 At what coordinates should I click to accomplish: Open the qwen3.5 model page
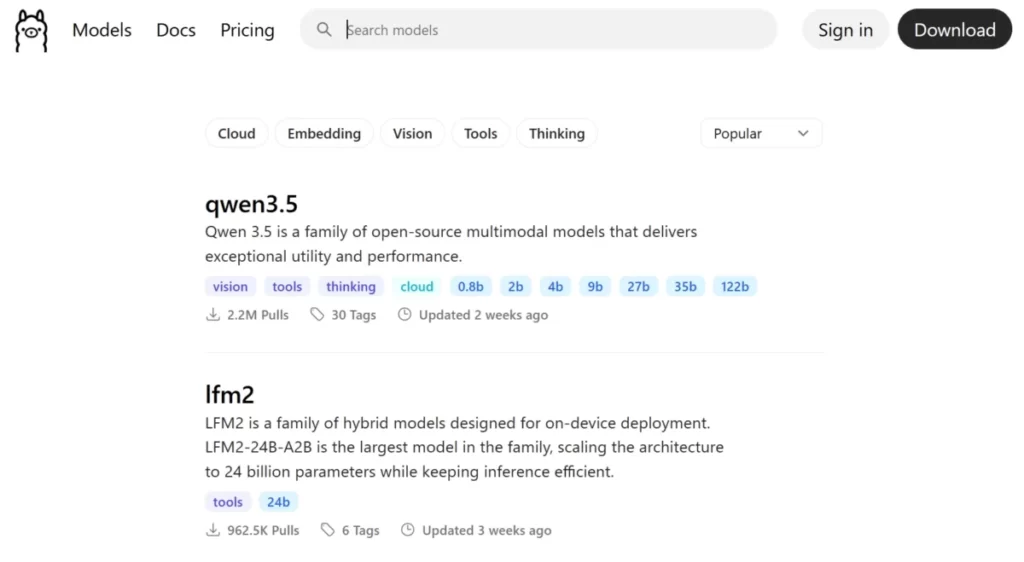click(x=251, y=205)
